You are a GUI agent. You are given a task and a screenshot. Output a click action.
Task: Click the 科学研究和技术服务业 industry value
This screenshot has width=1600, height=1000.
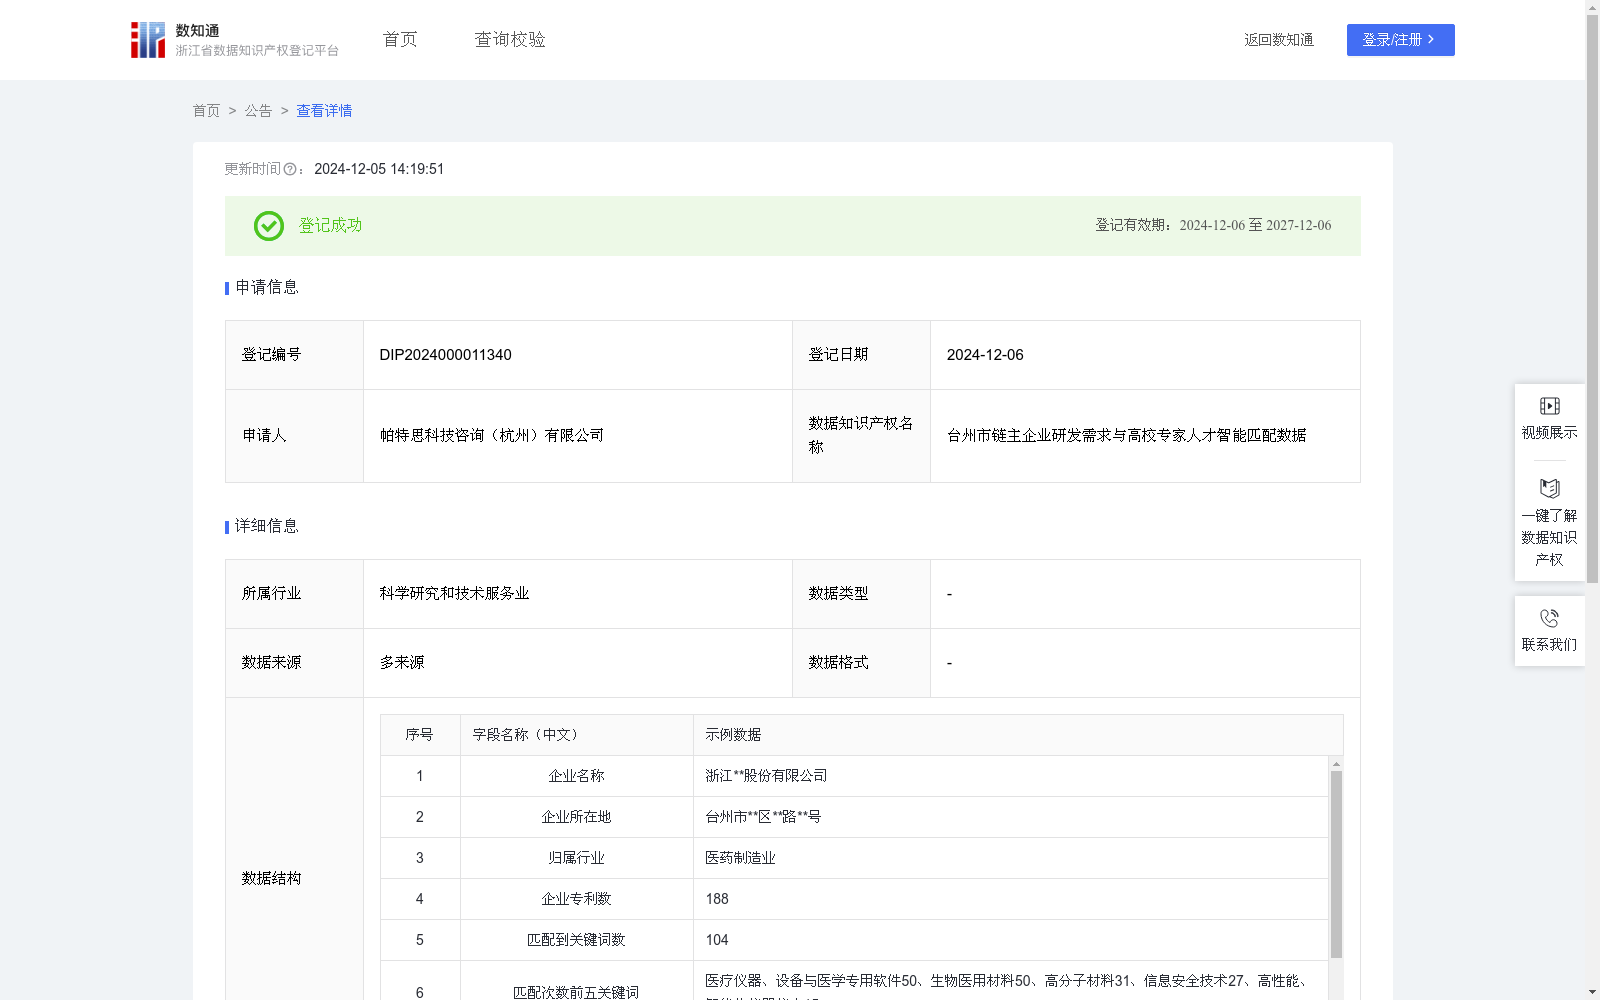coord(454,594)
